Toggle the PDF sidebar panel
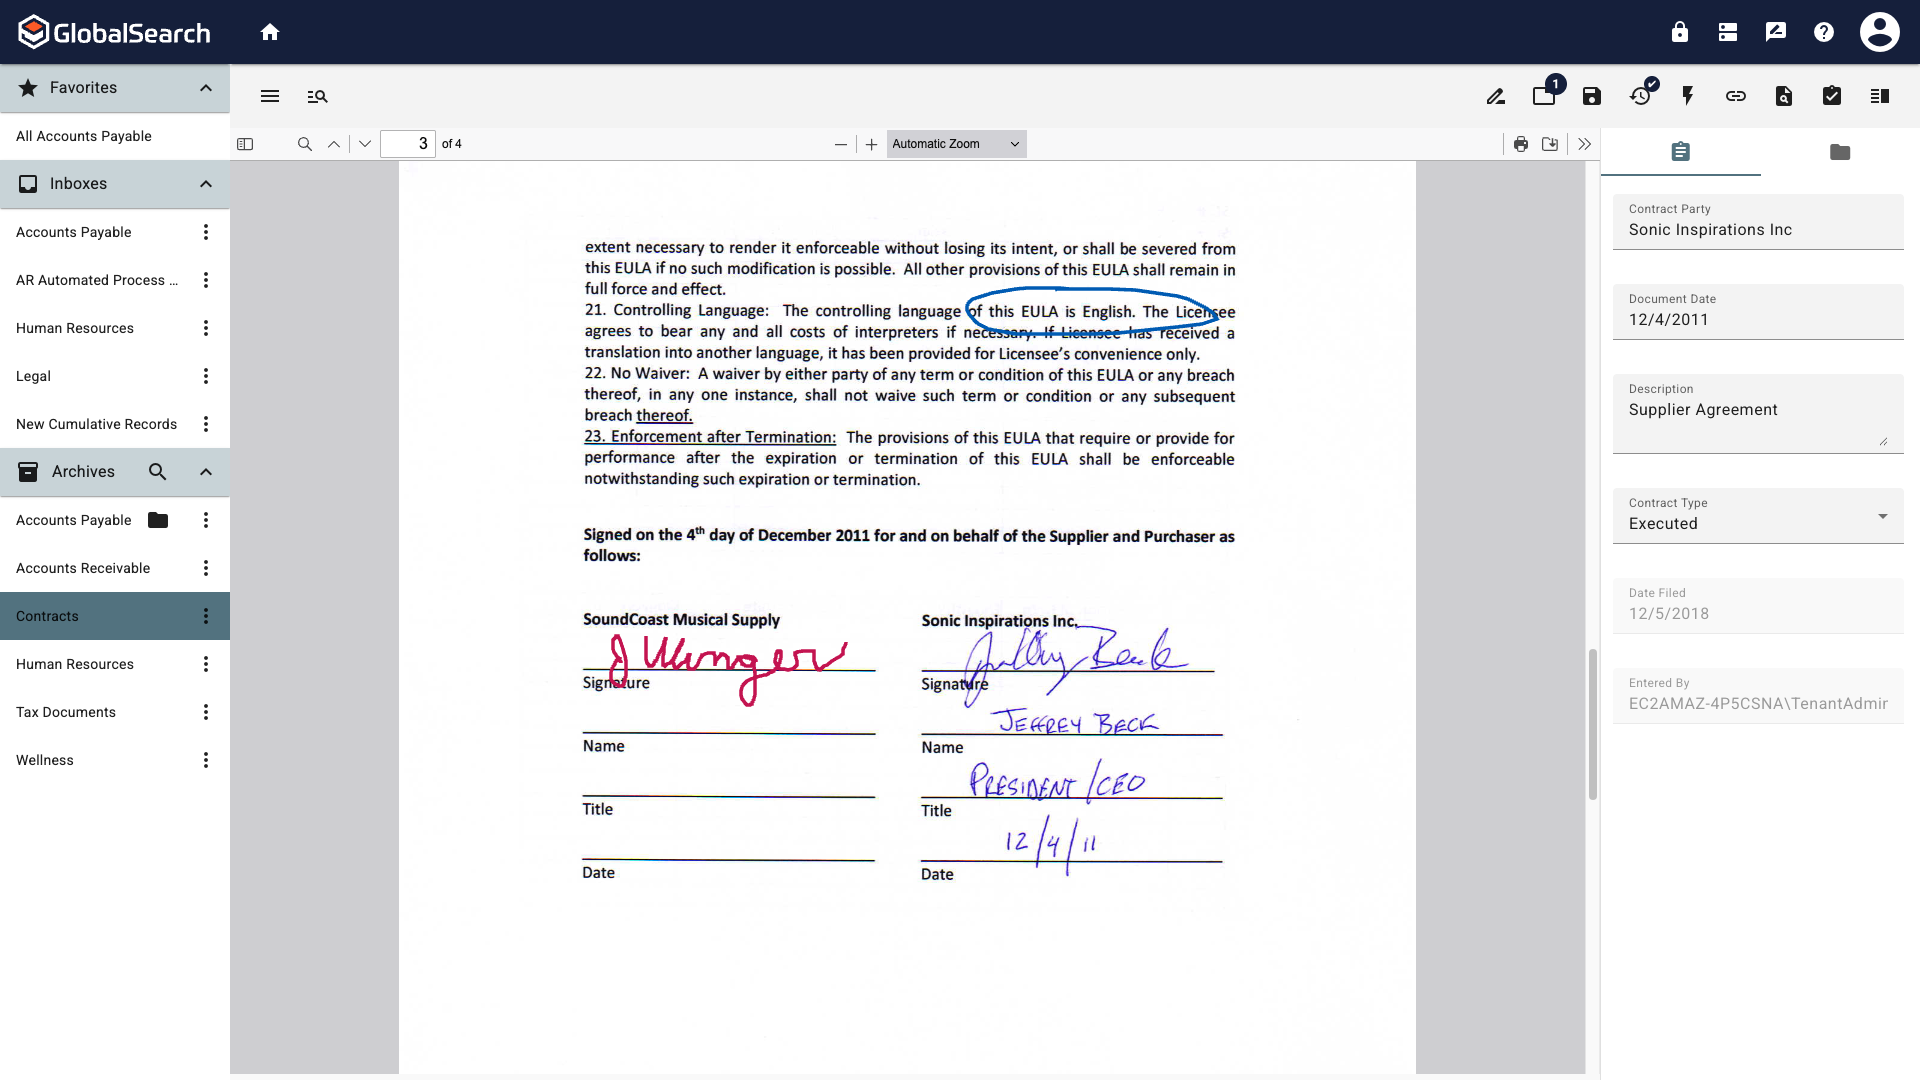 point(245,144)
